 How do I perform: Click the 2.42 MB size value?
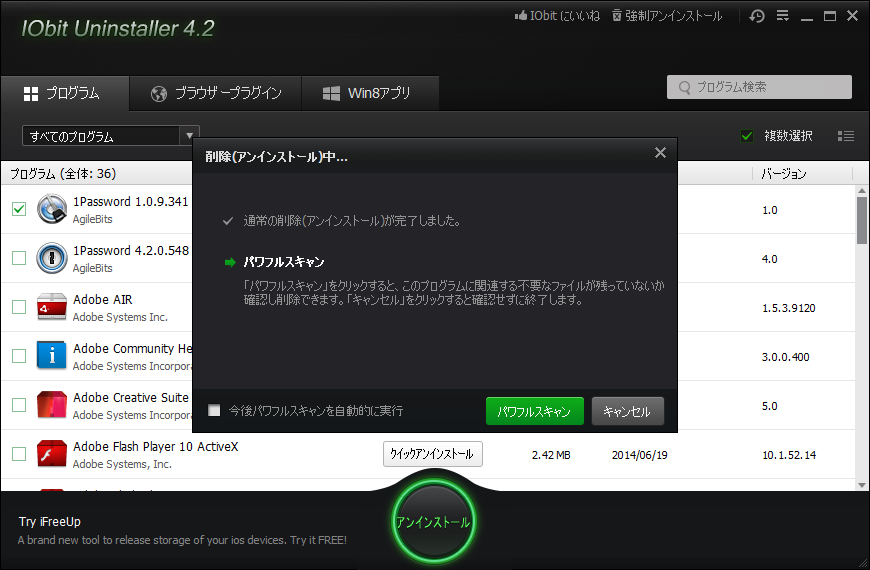tap(551, 455)
